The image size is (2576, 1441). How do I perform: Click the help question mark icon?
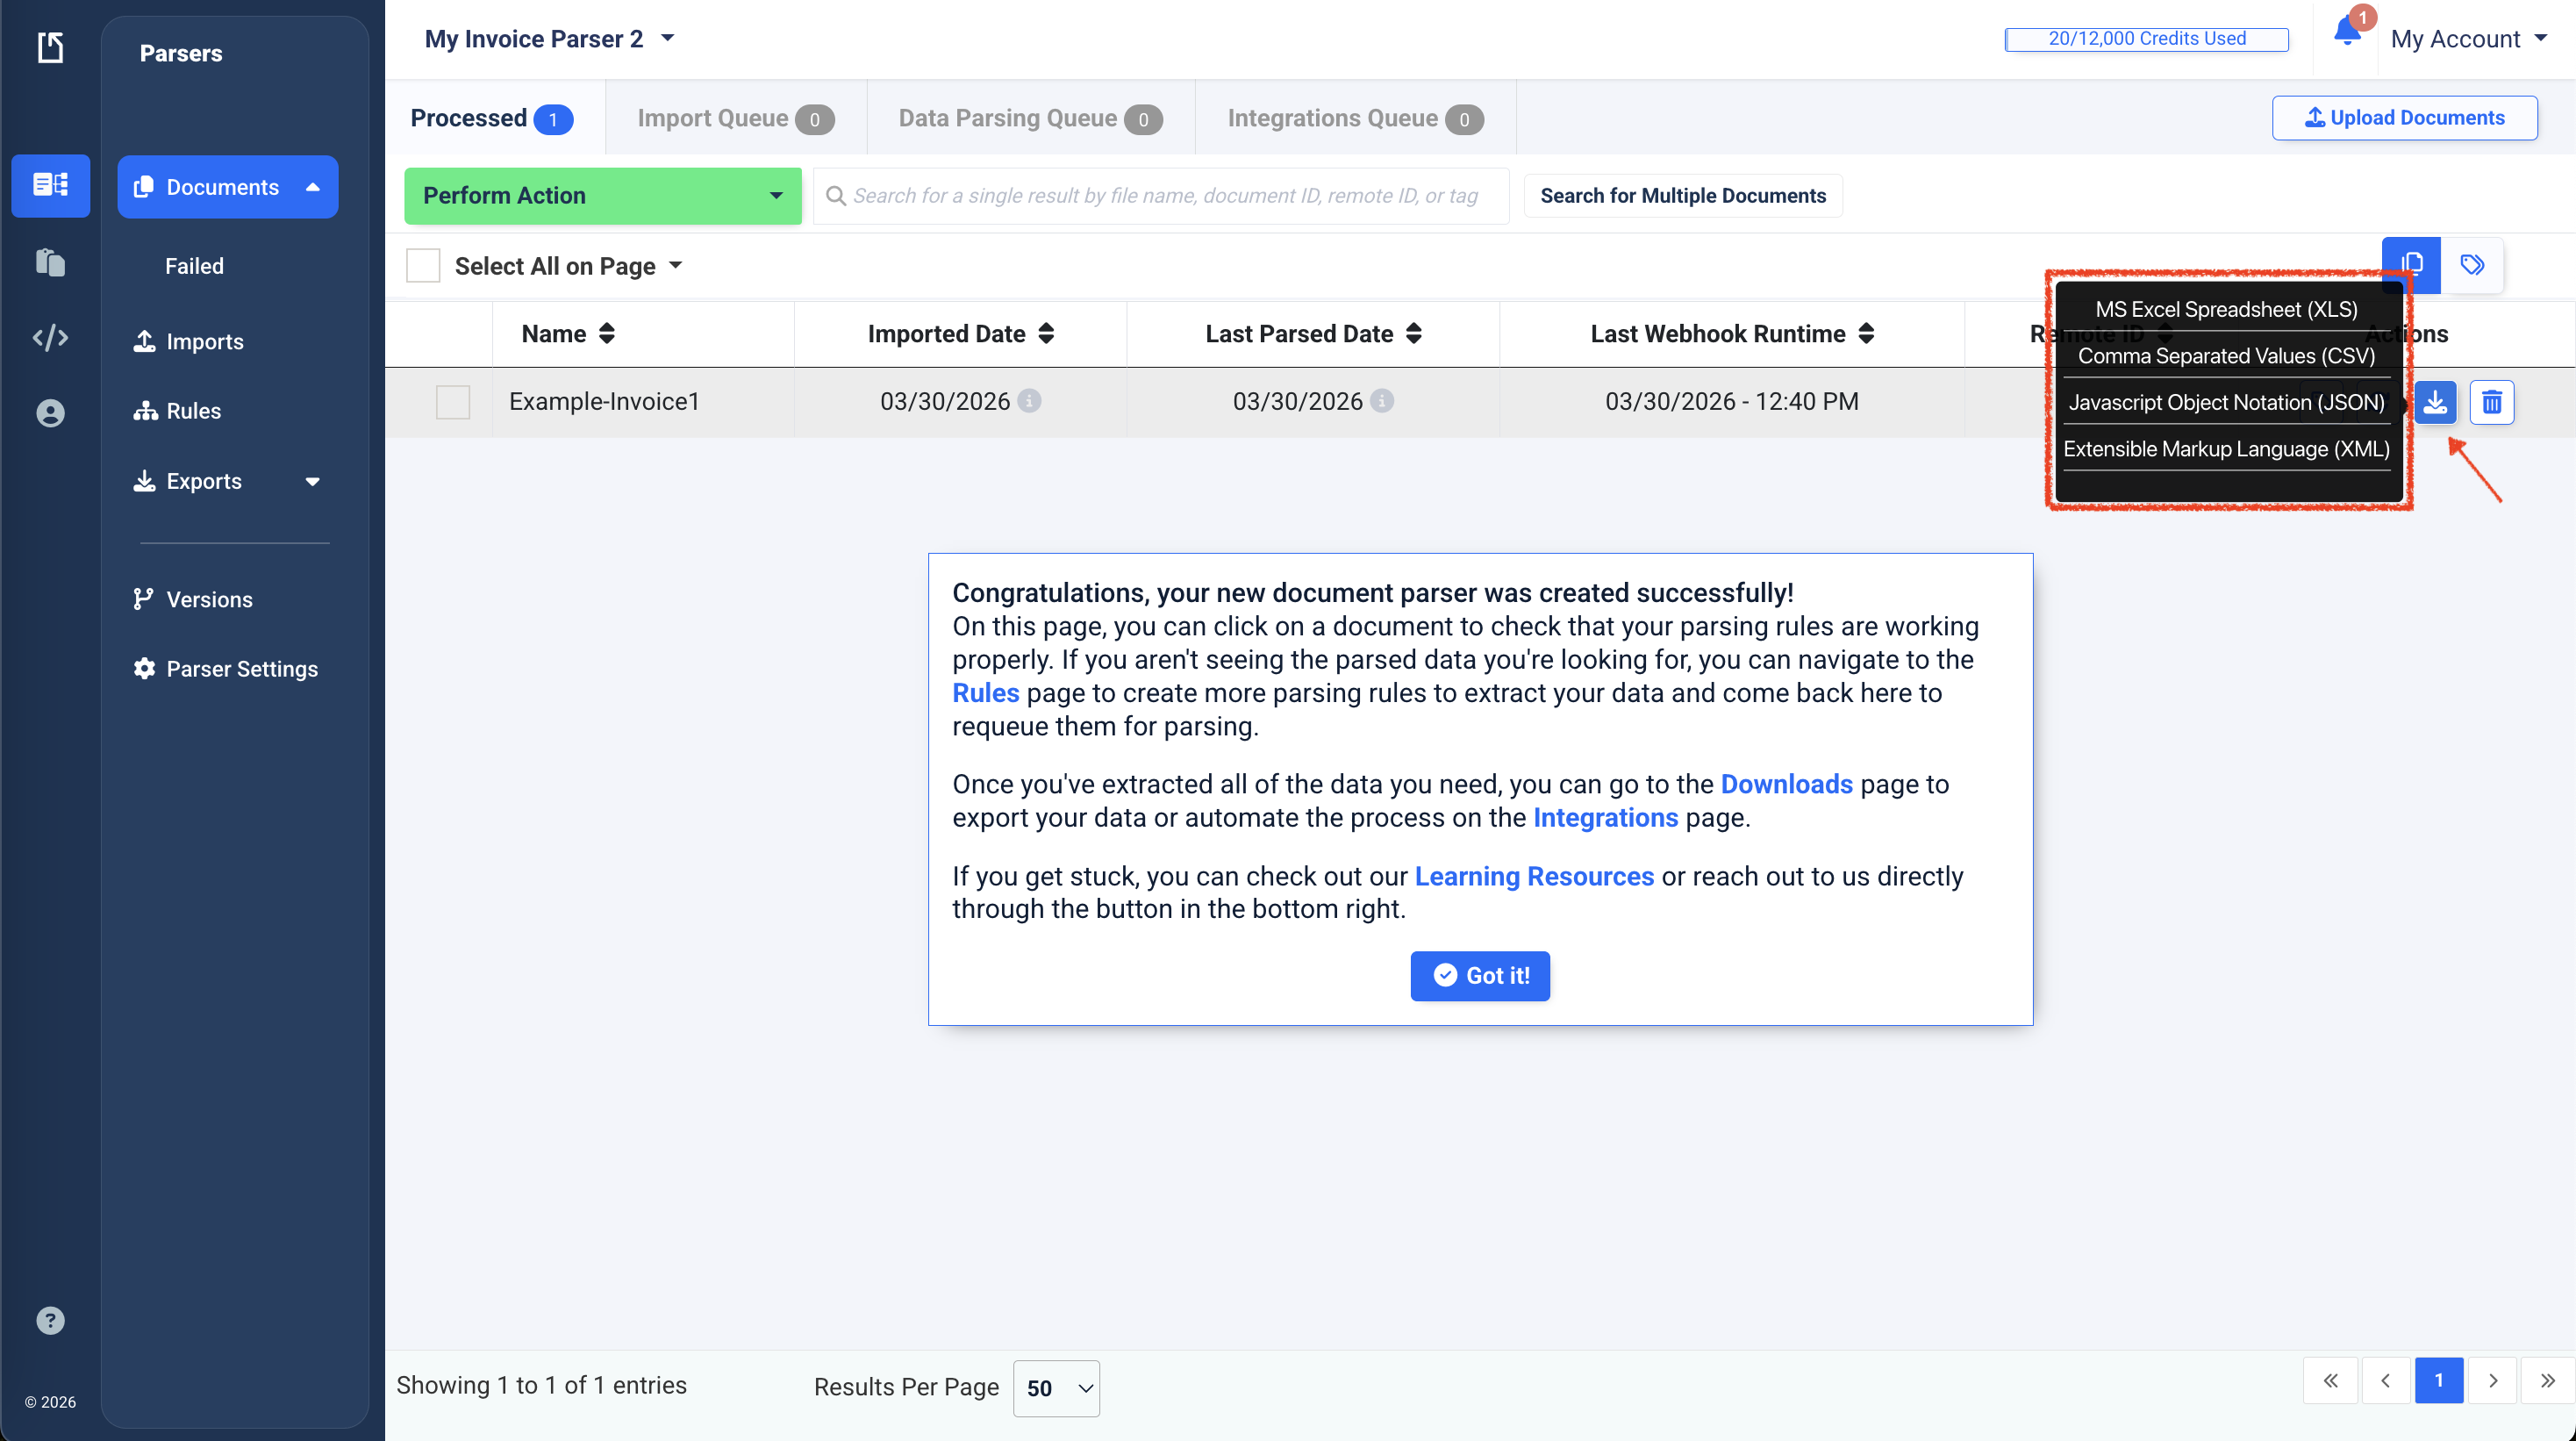[x=50, y=1320]
